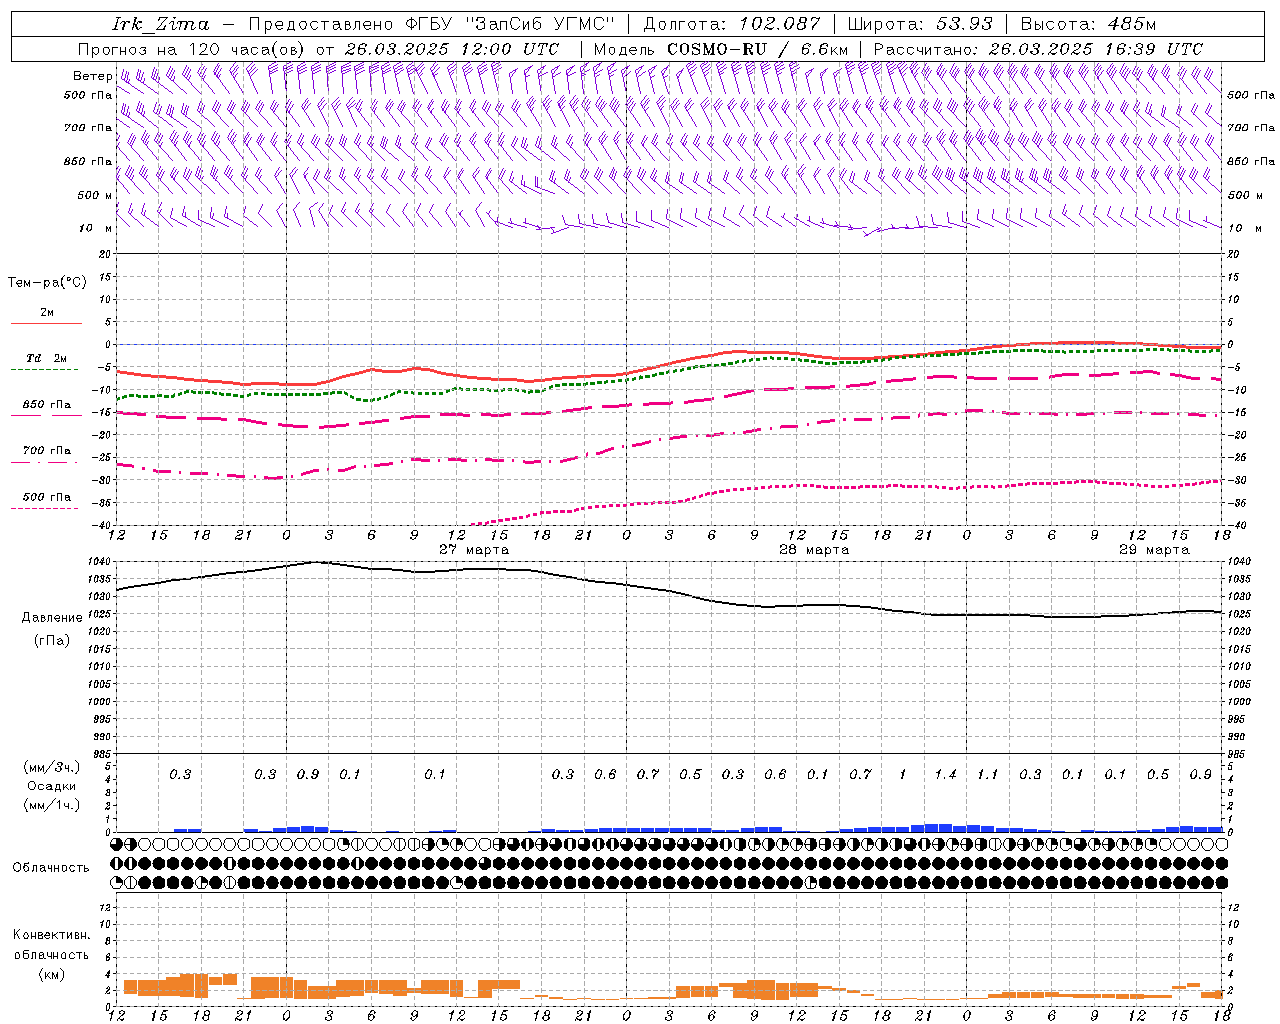
Task: Click the Td 2м dew point legend
Action: coord(47,359)
